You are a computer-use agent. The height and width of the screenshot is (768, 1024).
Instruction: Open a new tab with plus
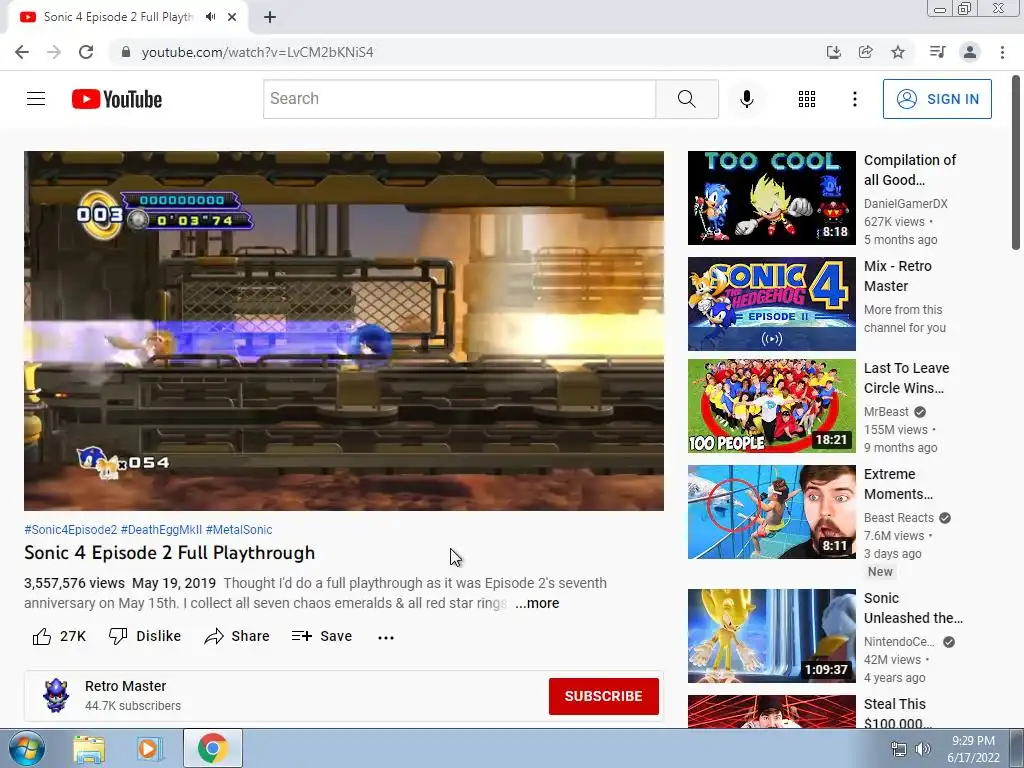(x=270, y=17)
